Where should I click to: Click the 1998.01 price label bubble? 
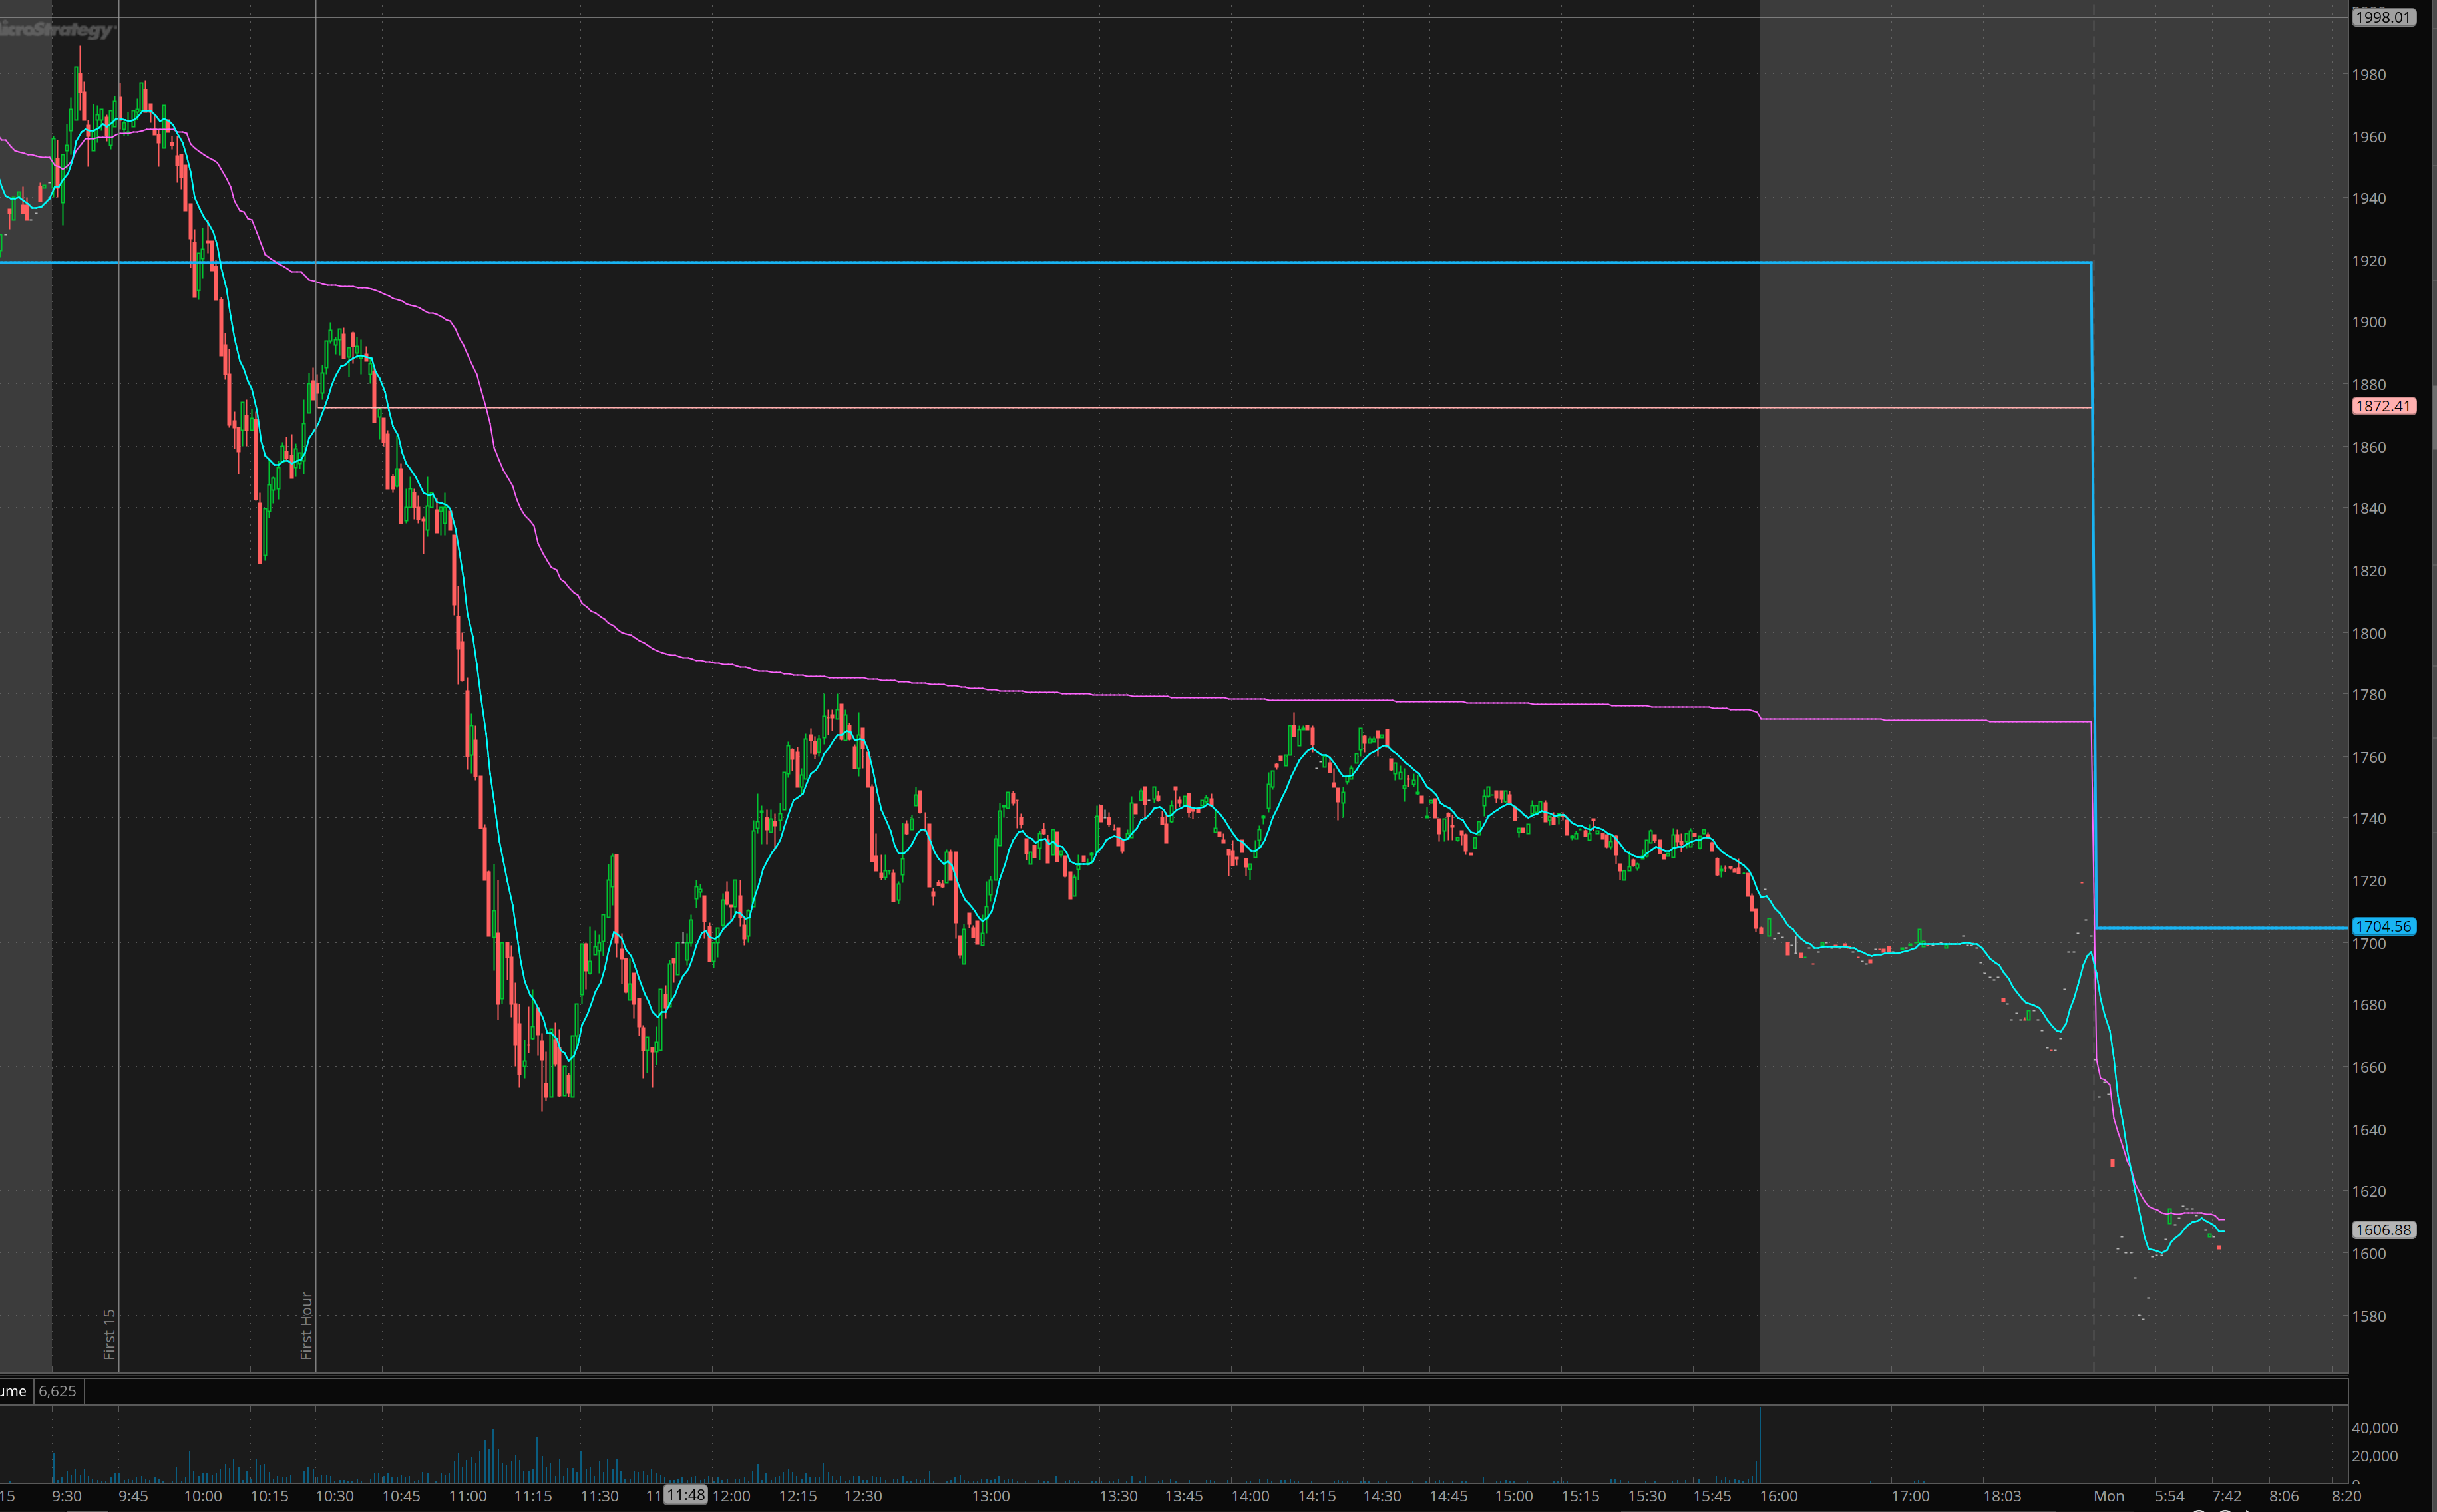pyautogui.click(x=2383, y=17)
